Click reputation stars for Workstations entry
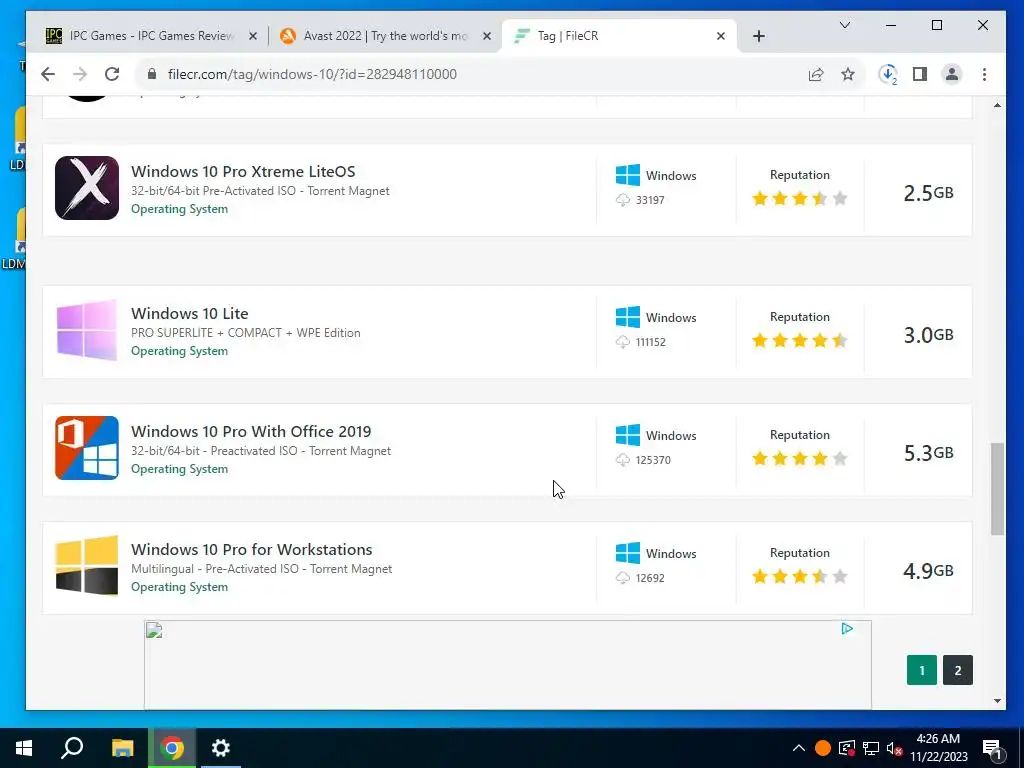 click(x=799, y=576)
